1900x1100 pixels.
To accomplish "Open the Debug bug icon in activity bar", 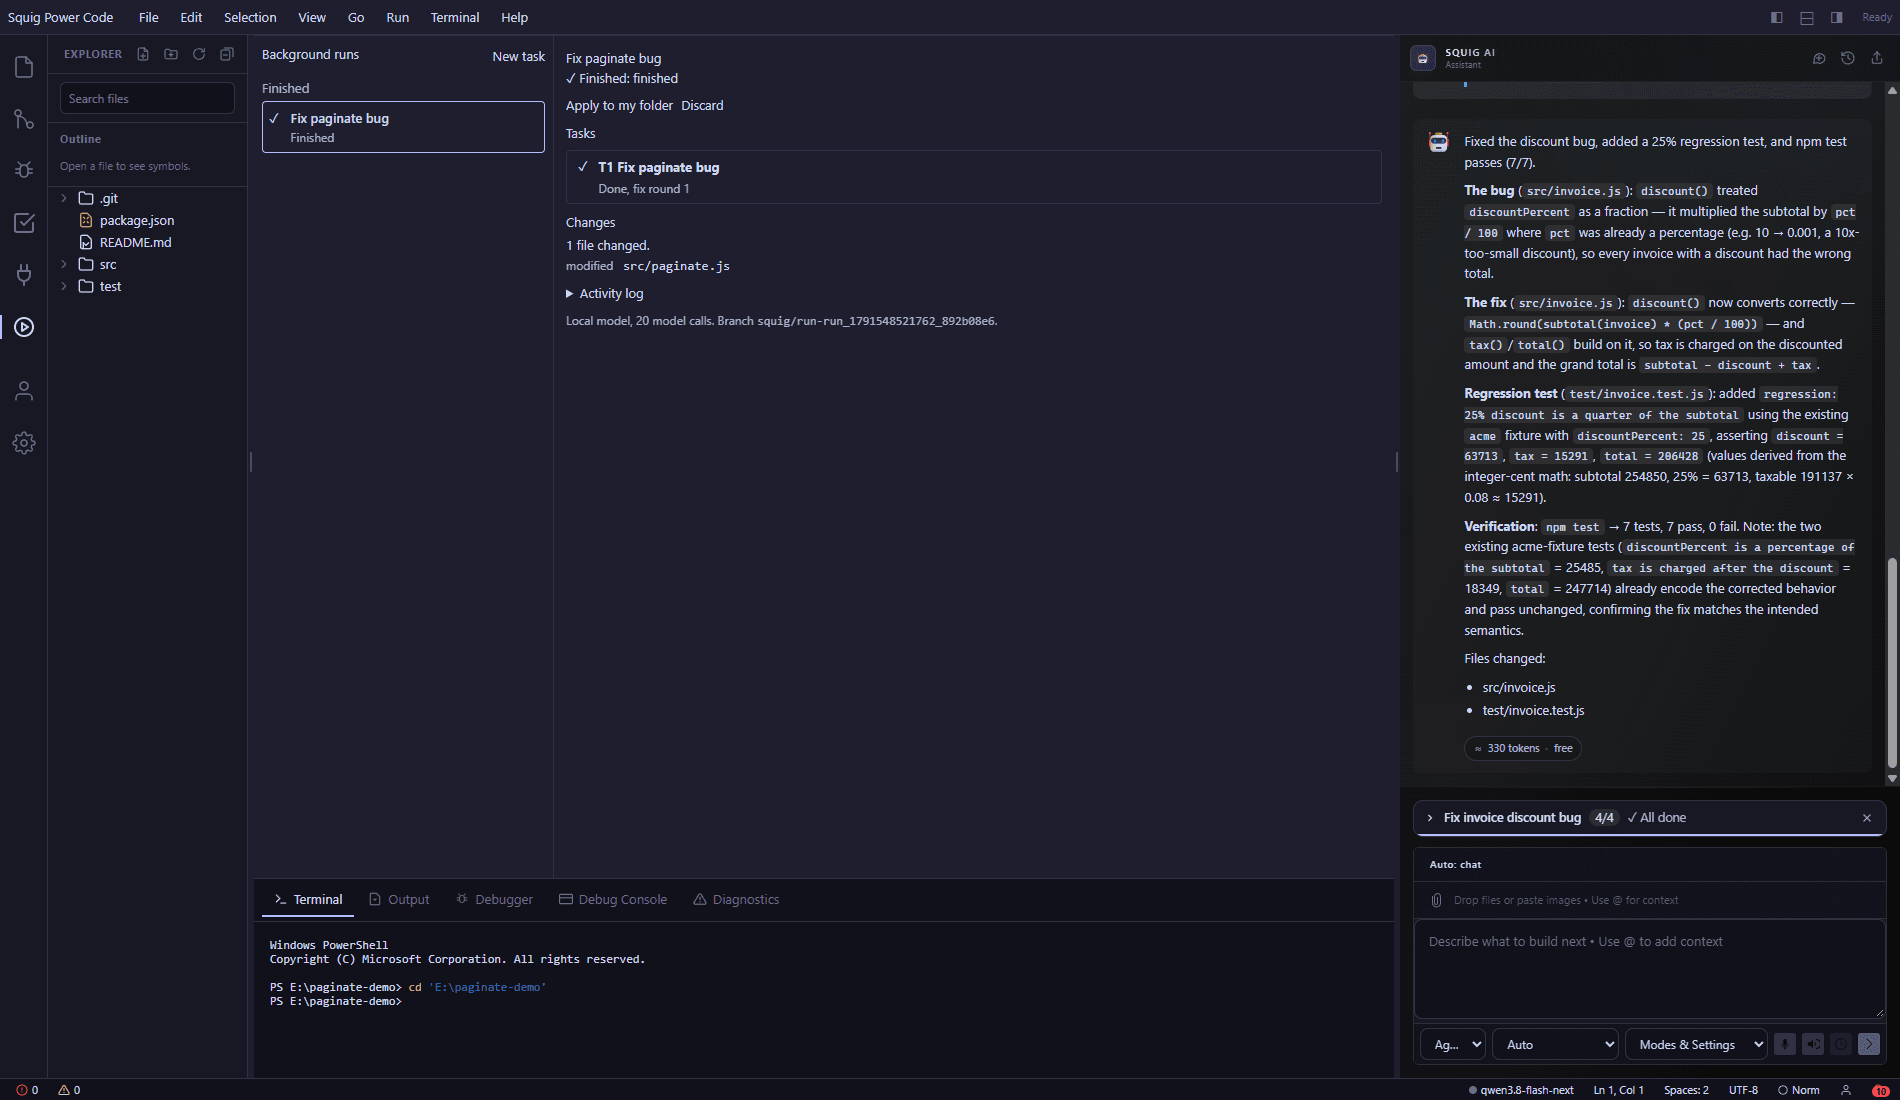I will tap(24, 171).
